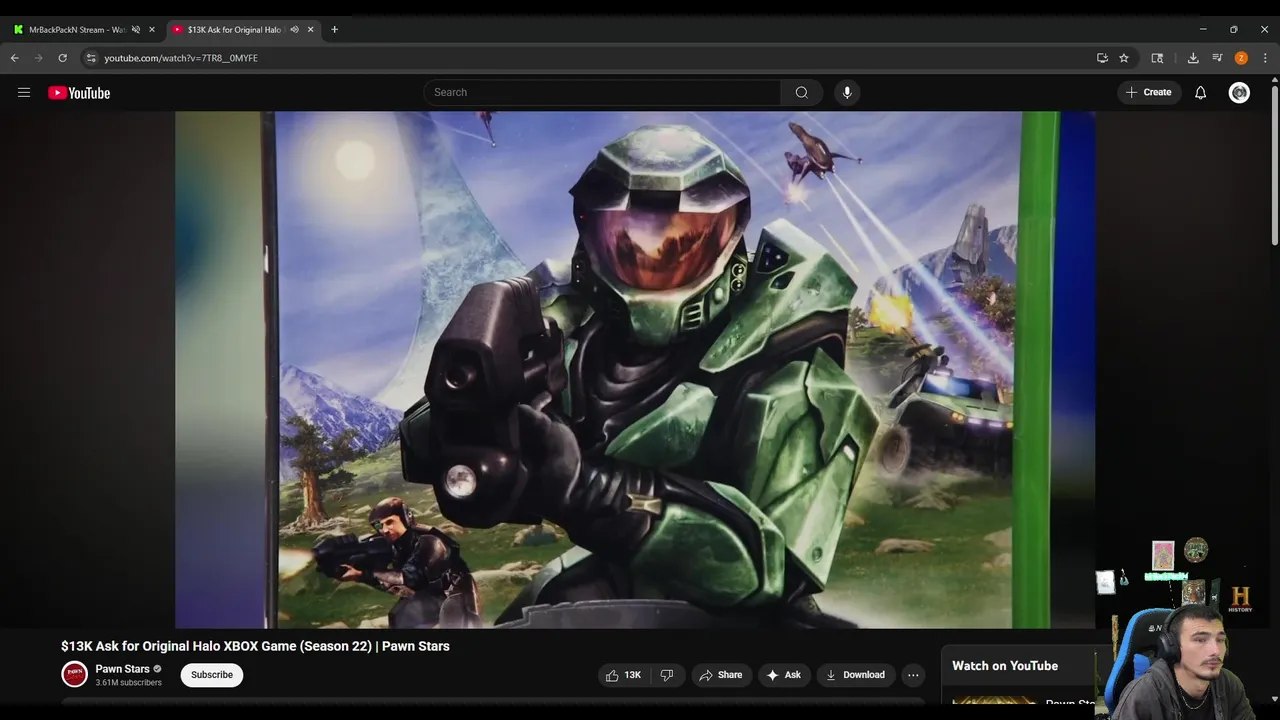The width and height of the screenshot is (1280, 720).
Task: Open a new browser tab
Action: tap(334, 30)
